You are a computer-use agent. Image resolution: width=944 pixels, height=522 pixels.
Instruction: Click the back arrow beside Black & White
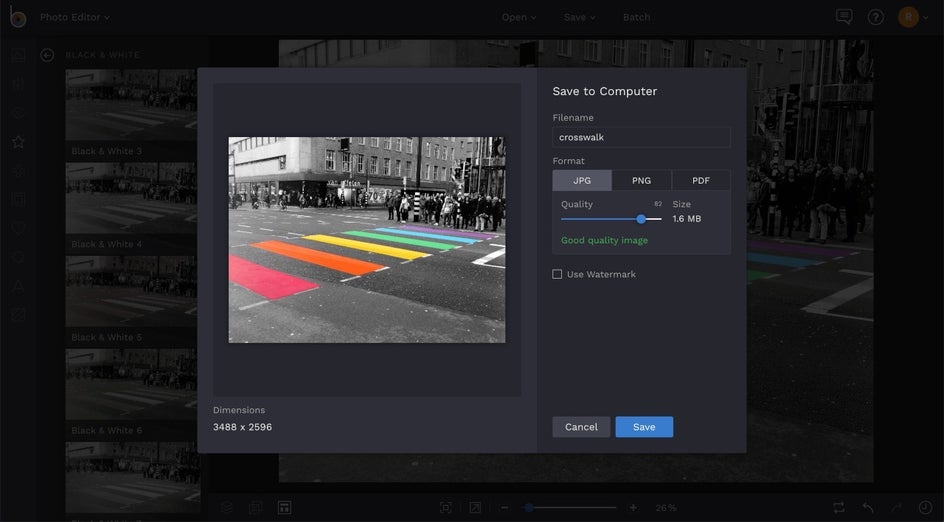click(47, 55)
